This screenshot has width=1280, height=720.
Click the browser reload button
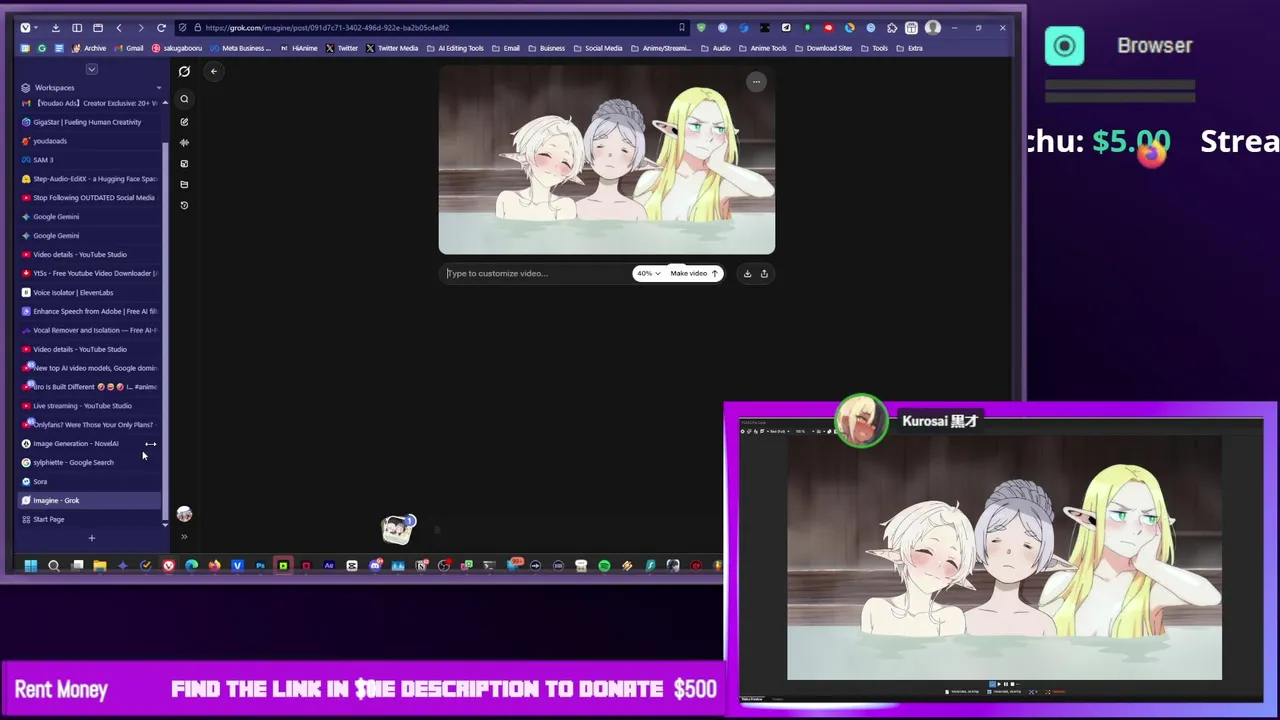[161, 28]
